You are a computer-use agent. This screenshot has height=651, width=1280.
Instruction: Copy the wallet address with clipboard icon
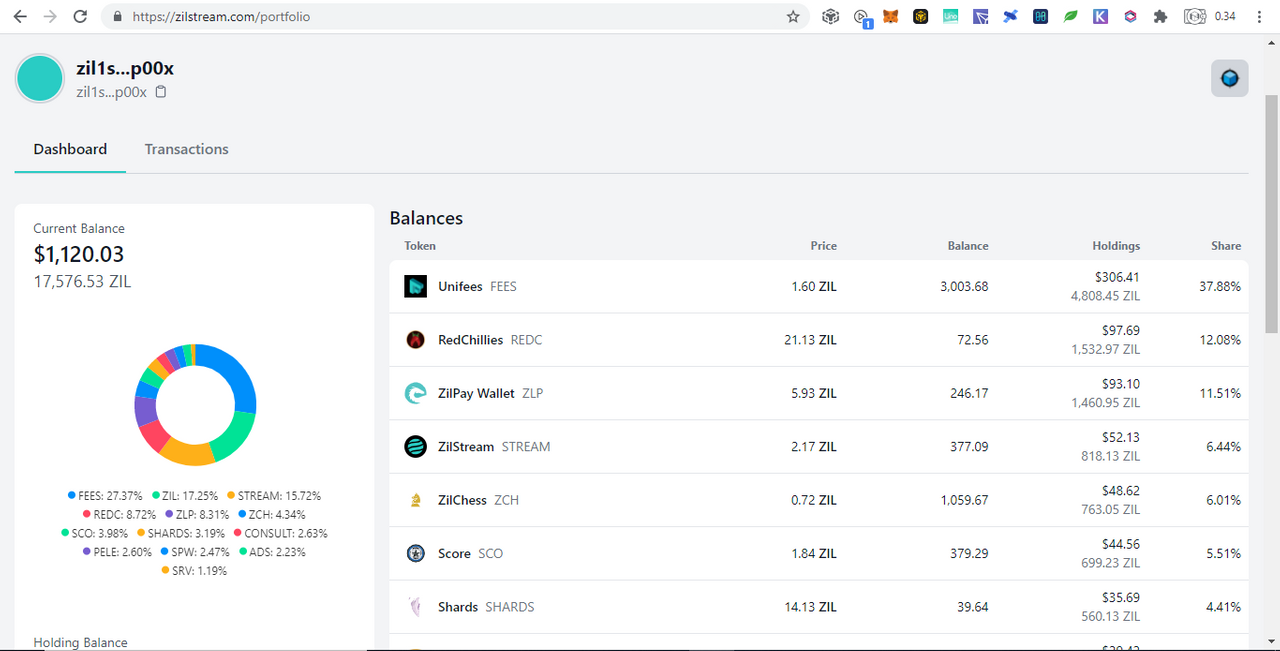point(161,92)
